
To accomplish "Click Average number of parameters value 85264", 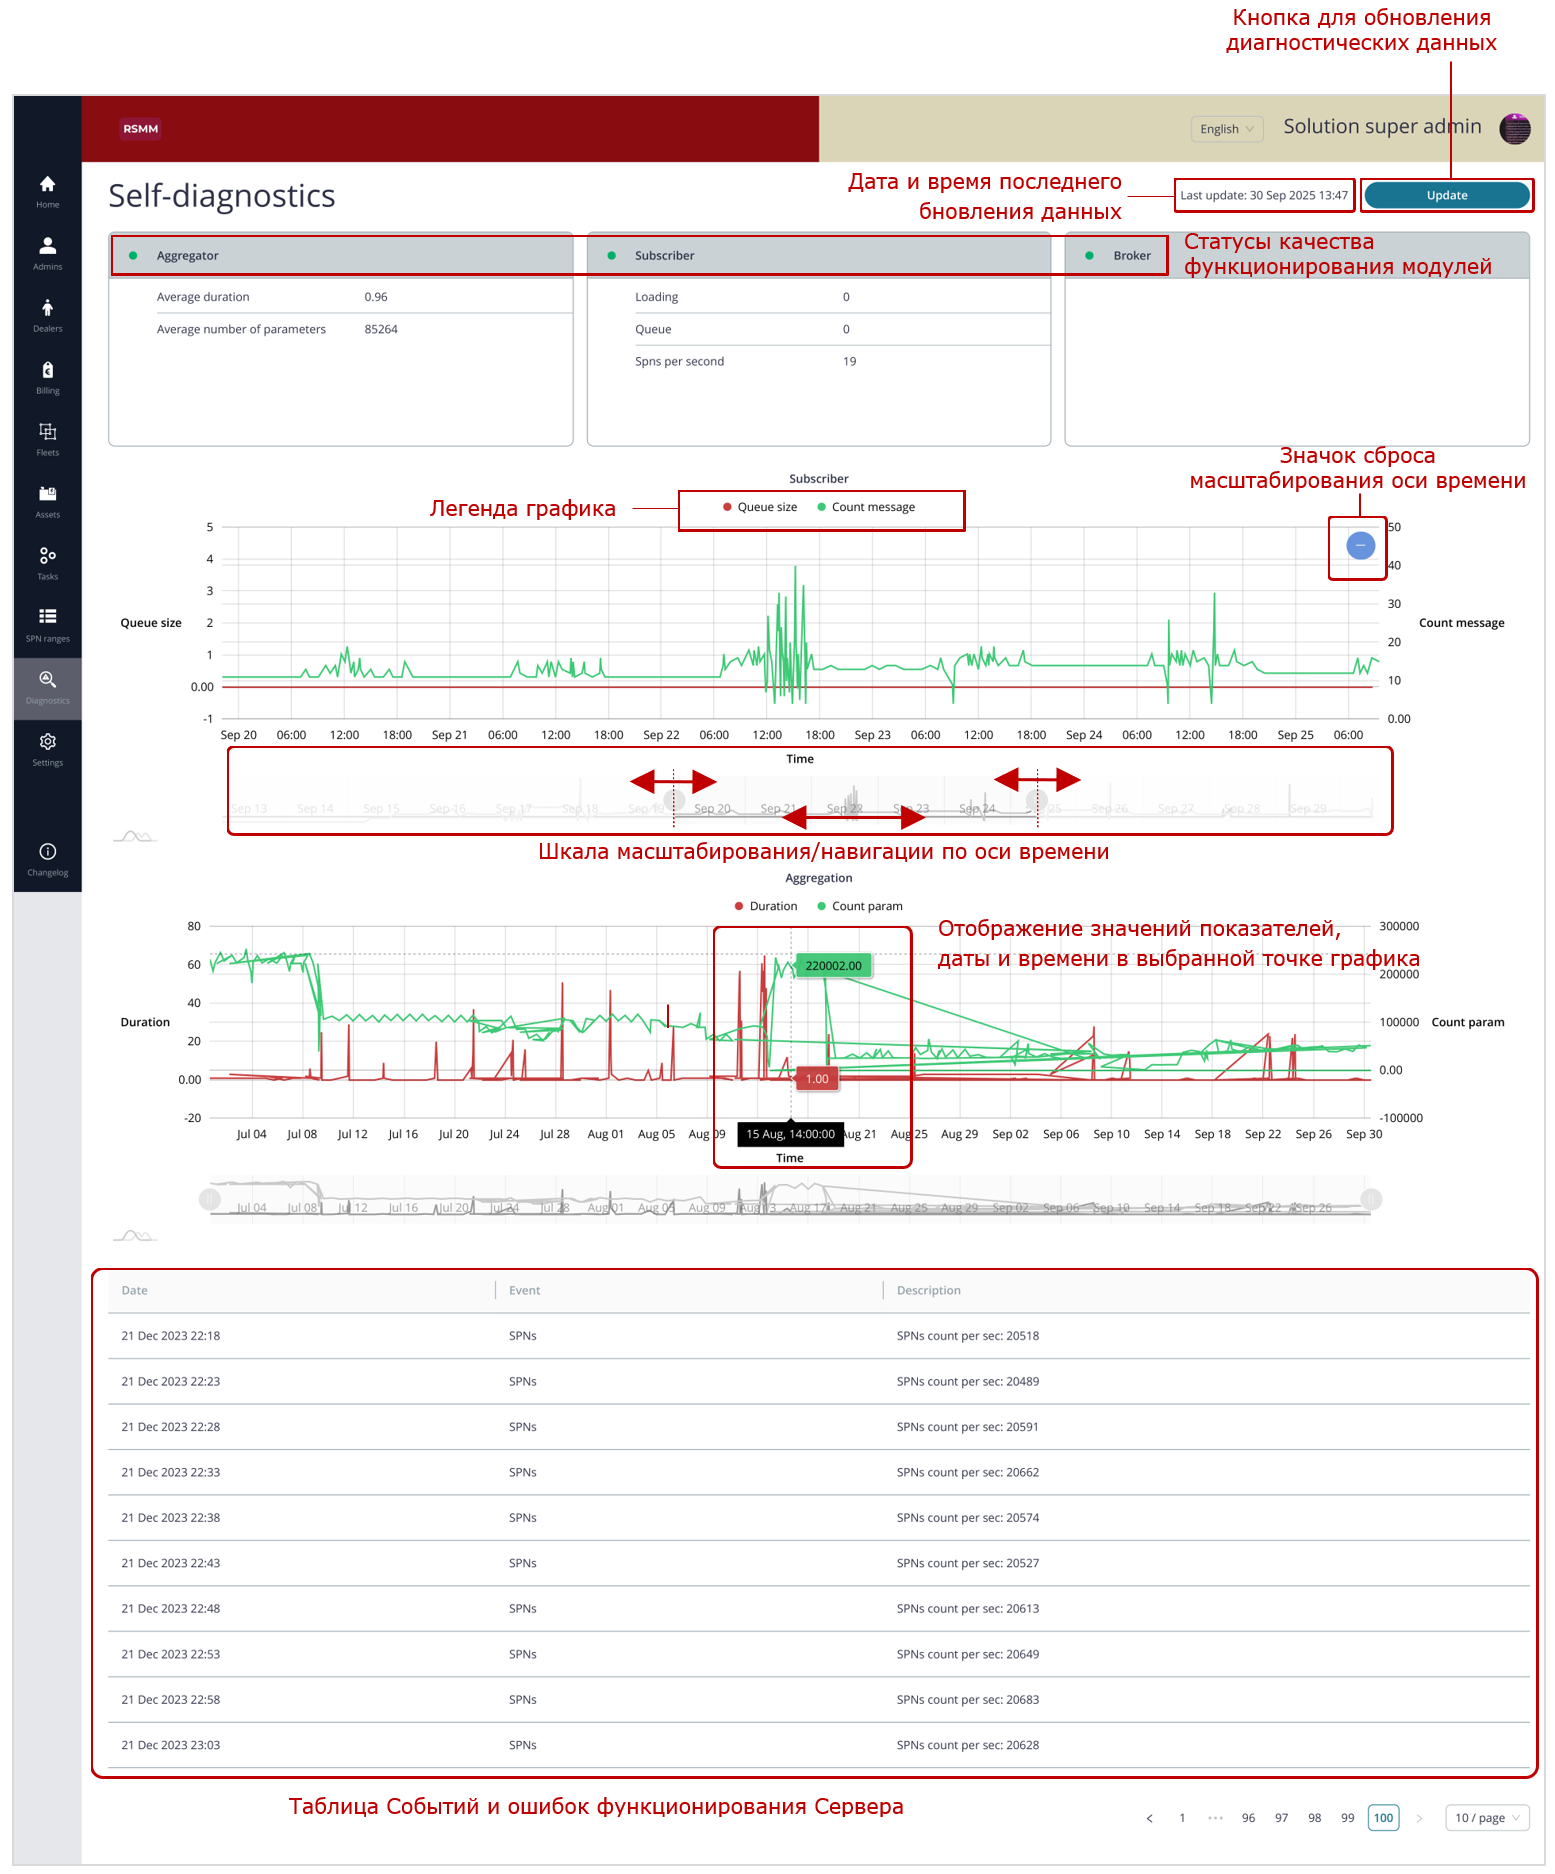I will (381, 329).
